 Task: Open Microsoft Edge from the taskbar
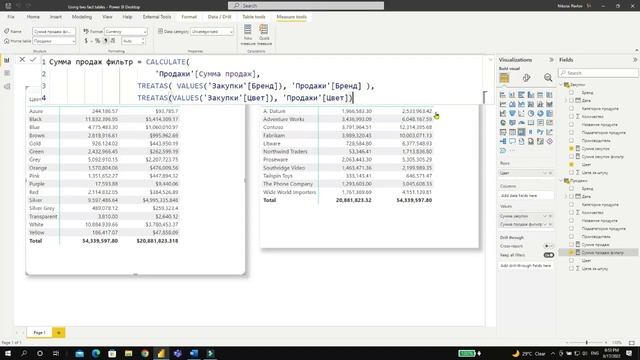coord(96,353)
